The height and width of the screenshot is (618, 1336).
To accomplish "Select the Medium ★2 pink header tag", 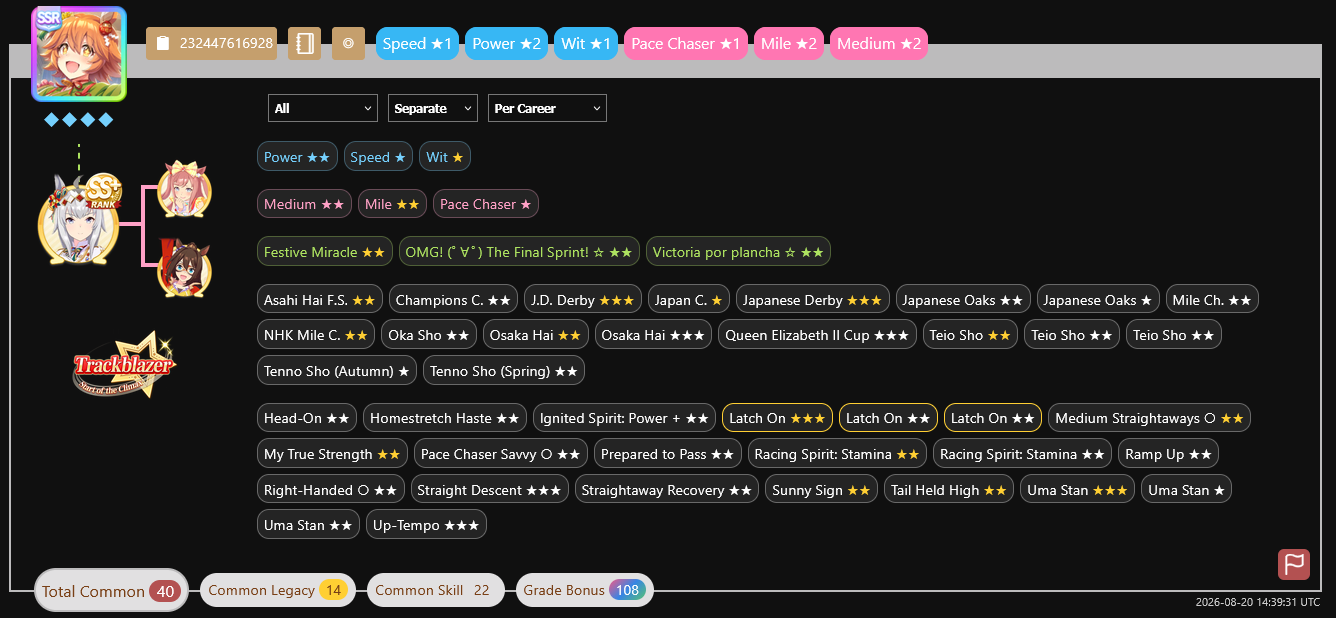I will tap(879, 43).
